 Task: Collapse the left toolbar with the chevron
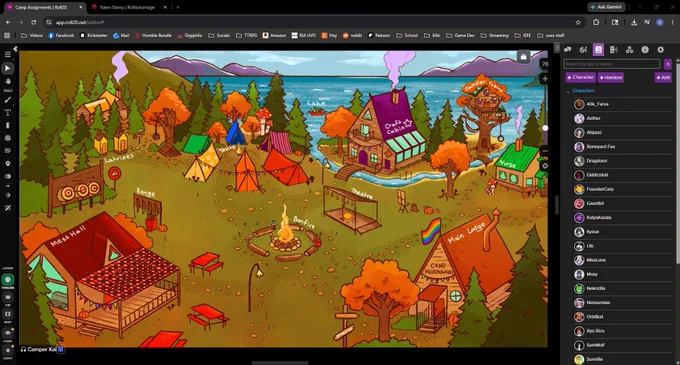pos(16,49)
